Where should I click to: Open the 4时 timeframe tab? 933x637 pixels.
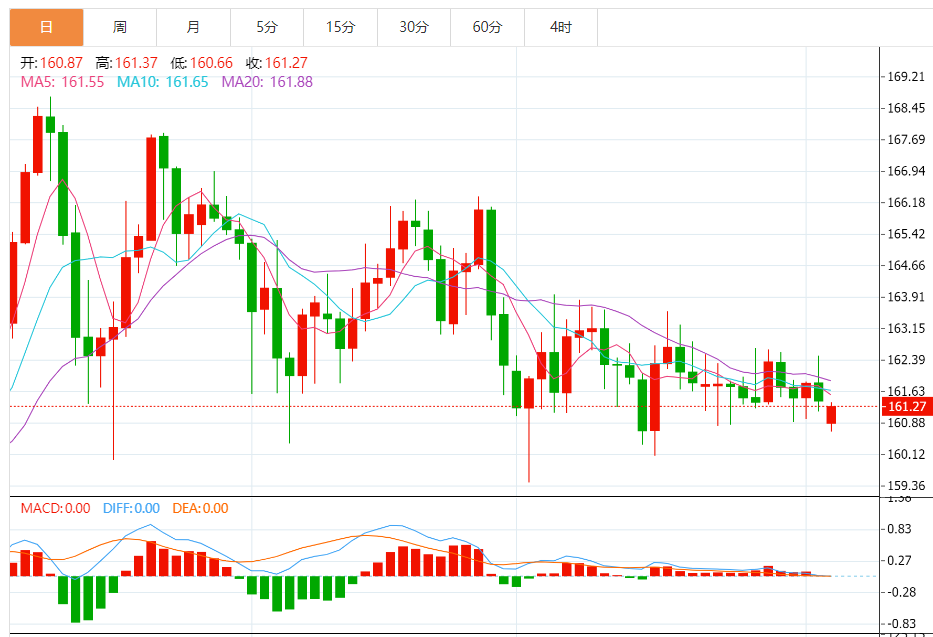(561, 27)
